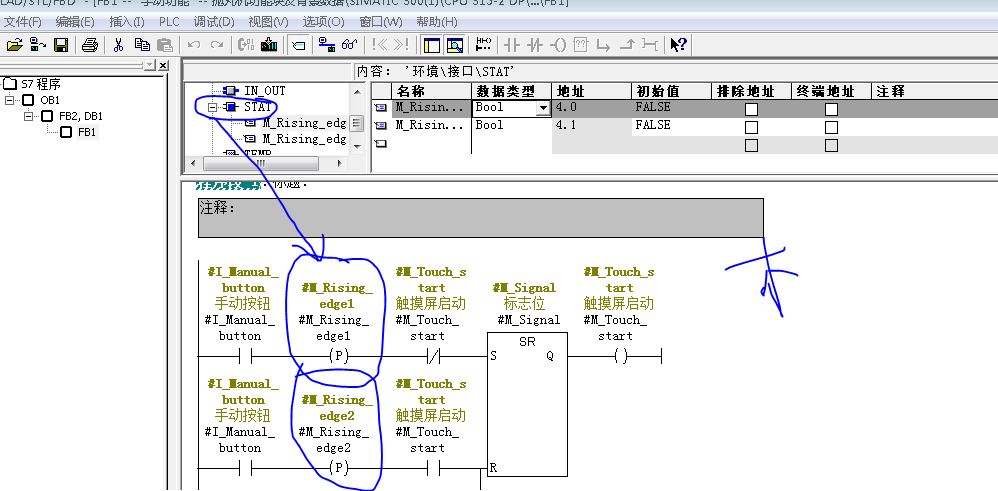
Task: Select the S7 程序 root node
Action: click(40, 84)
